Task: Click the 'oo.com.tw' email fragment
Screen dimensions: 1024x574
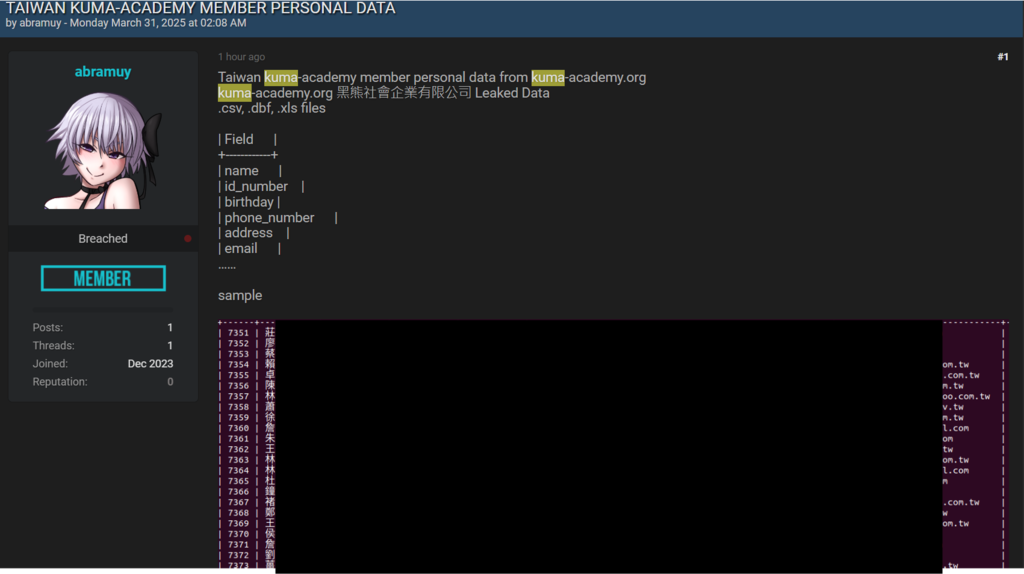Action: (x=966, y=396)
